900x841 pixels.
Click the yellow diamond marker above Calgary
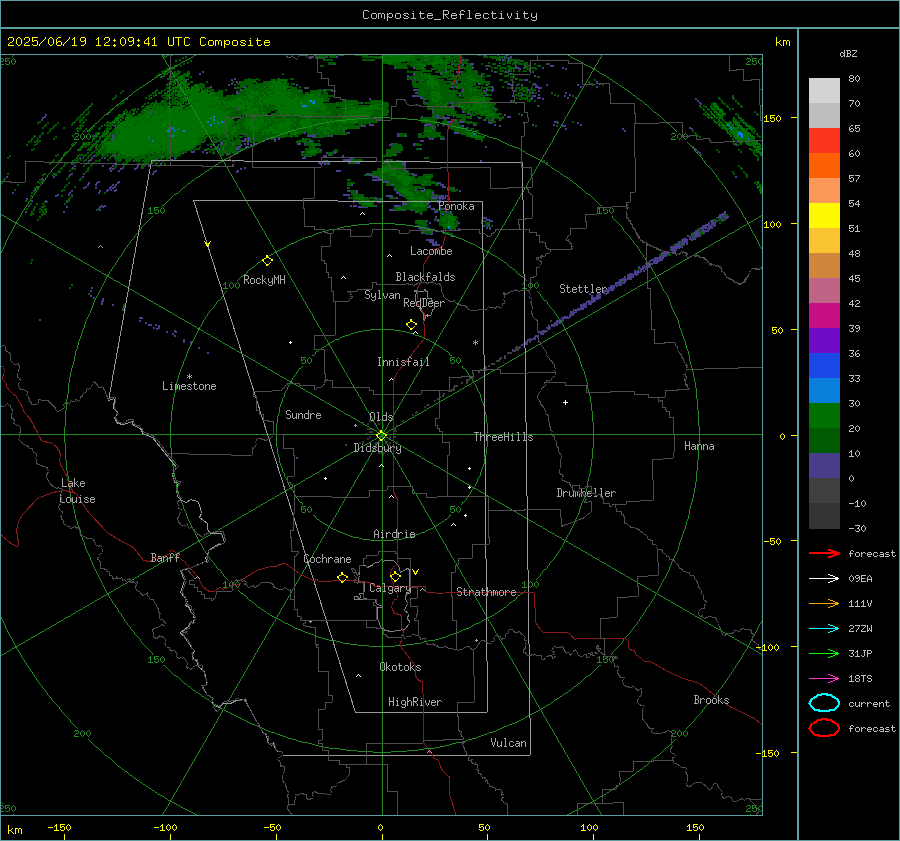(395, 576)
